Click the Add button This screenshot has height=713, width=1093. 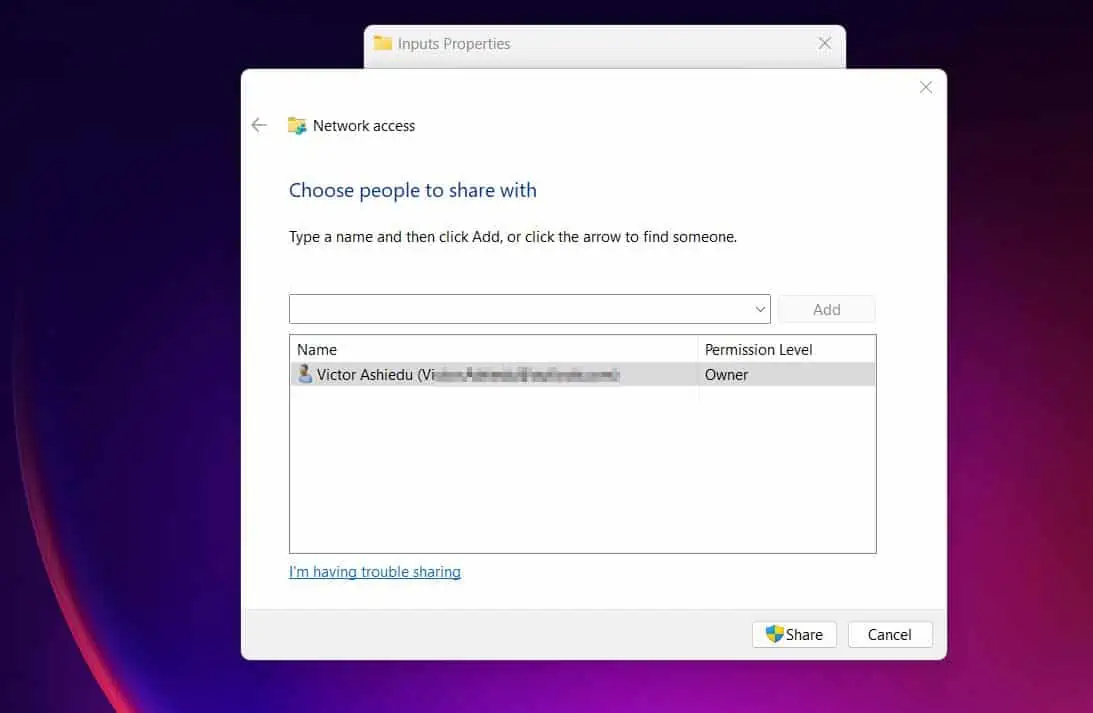[x=827, y=309]
